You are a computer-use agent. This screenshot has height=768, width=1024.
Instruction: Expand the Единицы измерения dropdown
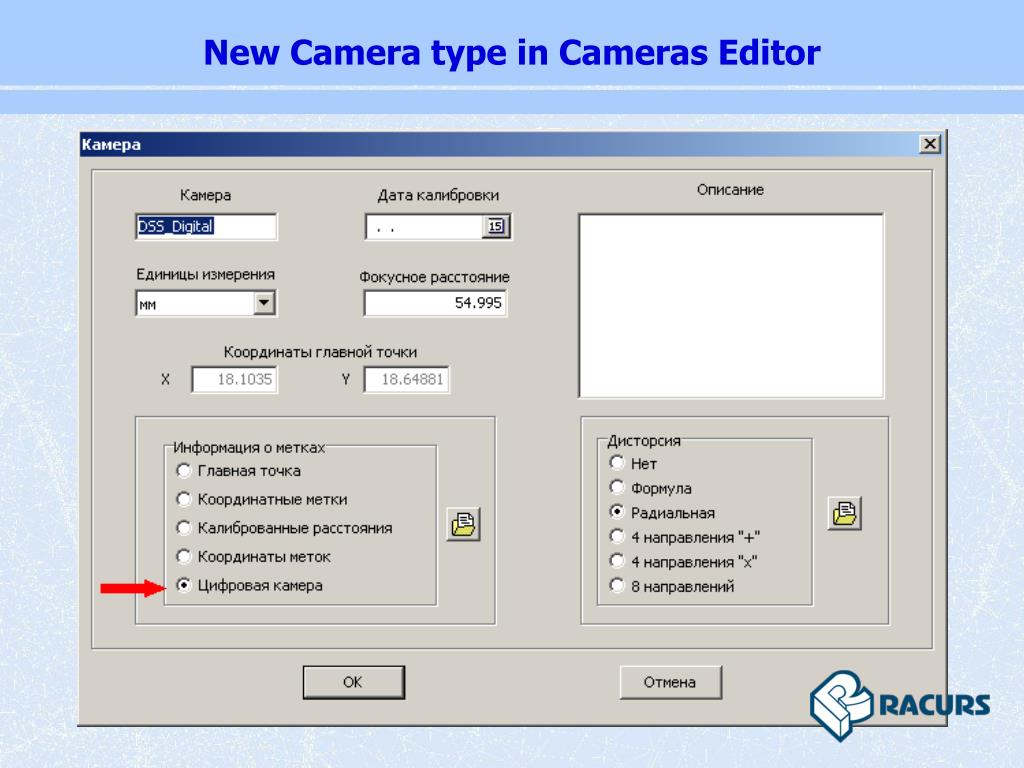(x=264, y=303)
